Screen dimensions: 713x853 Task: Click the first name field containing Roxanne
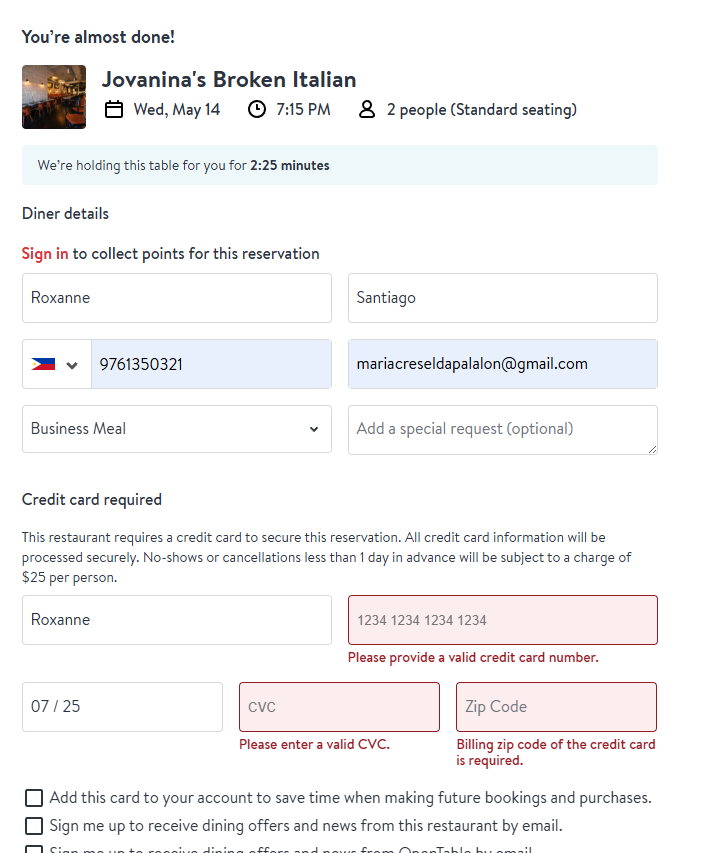(176, 298)
